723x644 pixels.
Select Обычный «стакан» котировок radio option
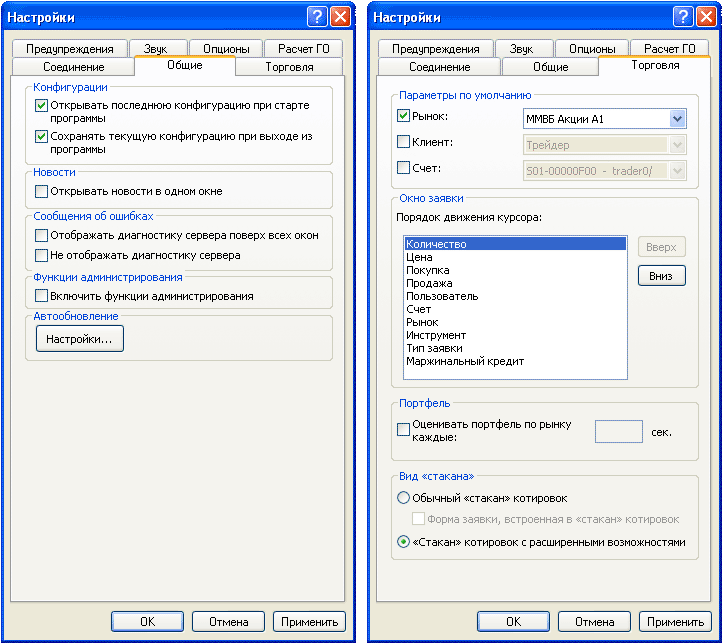click(x=403, y=498)
